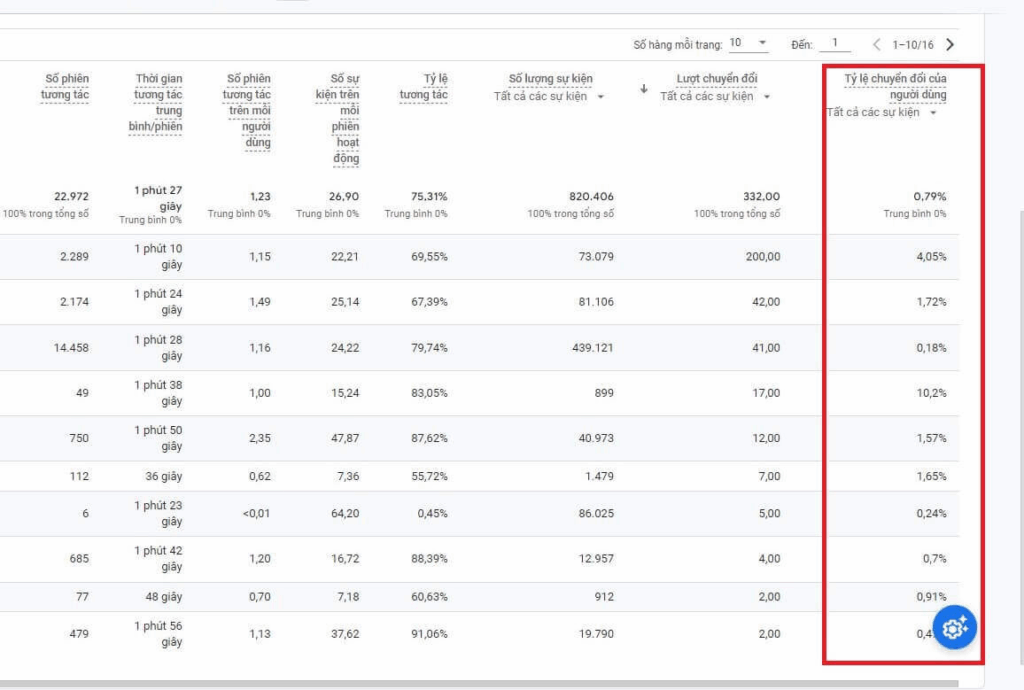Click the horizontal scrollbar below the table

(x=480, y=684)
